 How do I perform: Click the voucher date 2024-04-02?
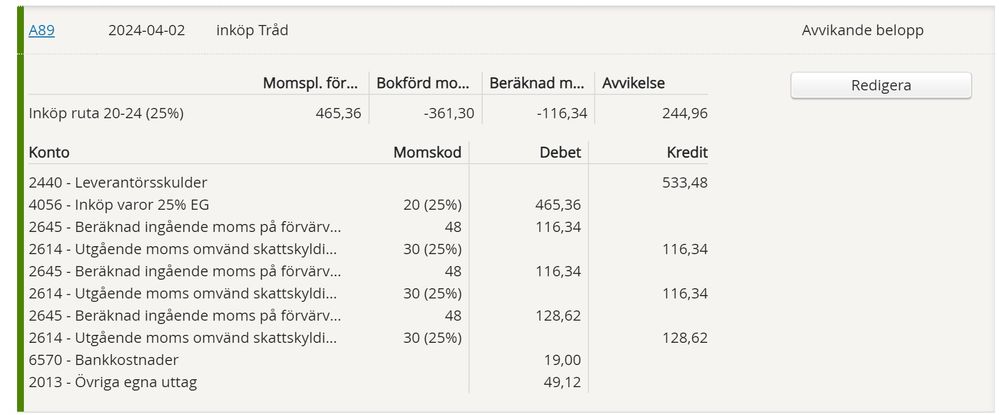click(x=146, y=30)
